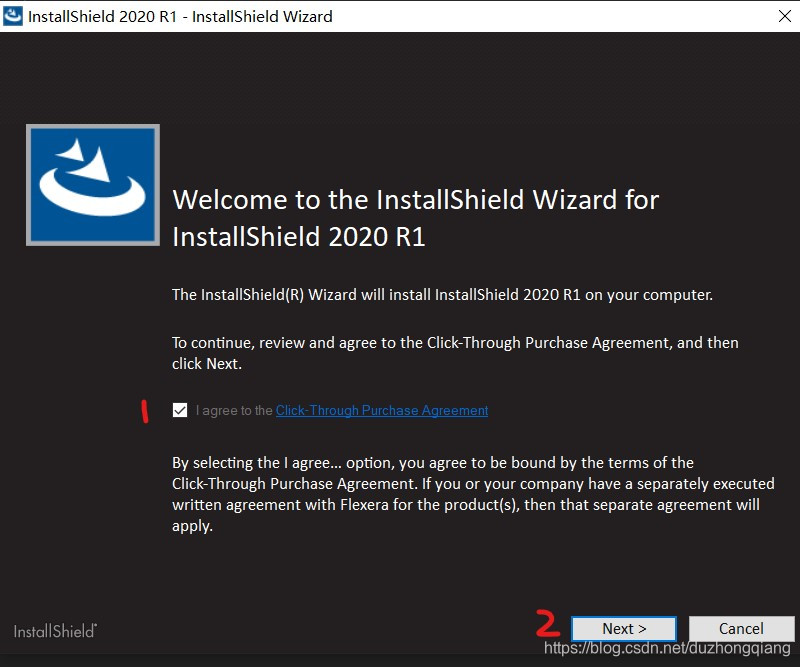Click the large blue InstallShield logo
The height and width of the screenshot is (667, 800).
pos(93,185)
